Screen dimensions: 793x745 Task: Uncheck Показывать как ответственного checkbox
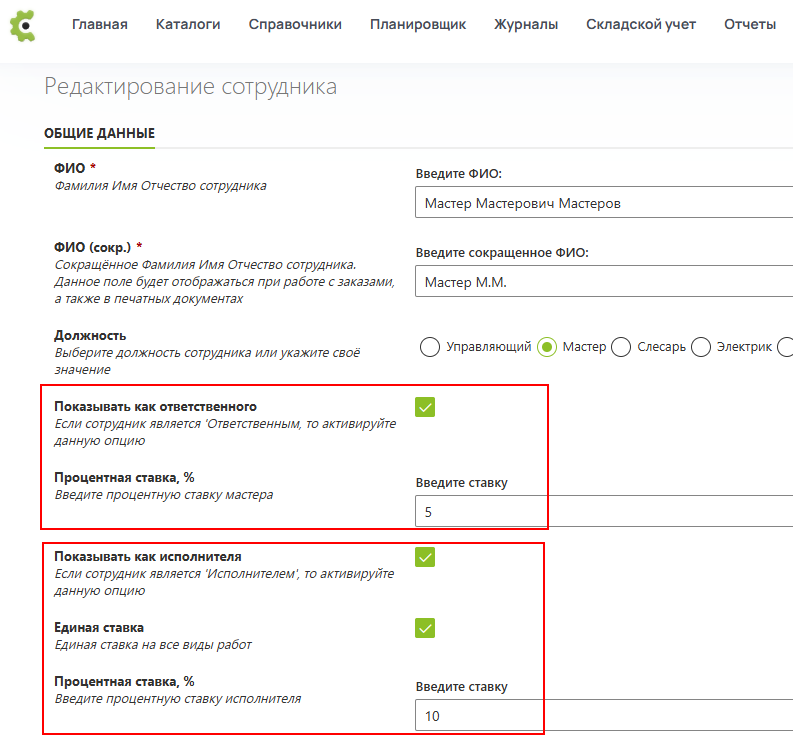tap(425, 407)
